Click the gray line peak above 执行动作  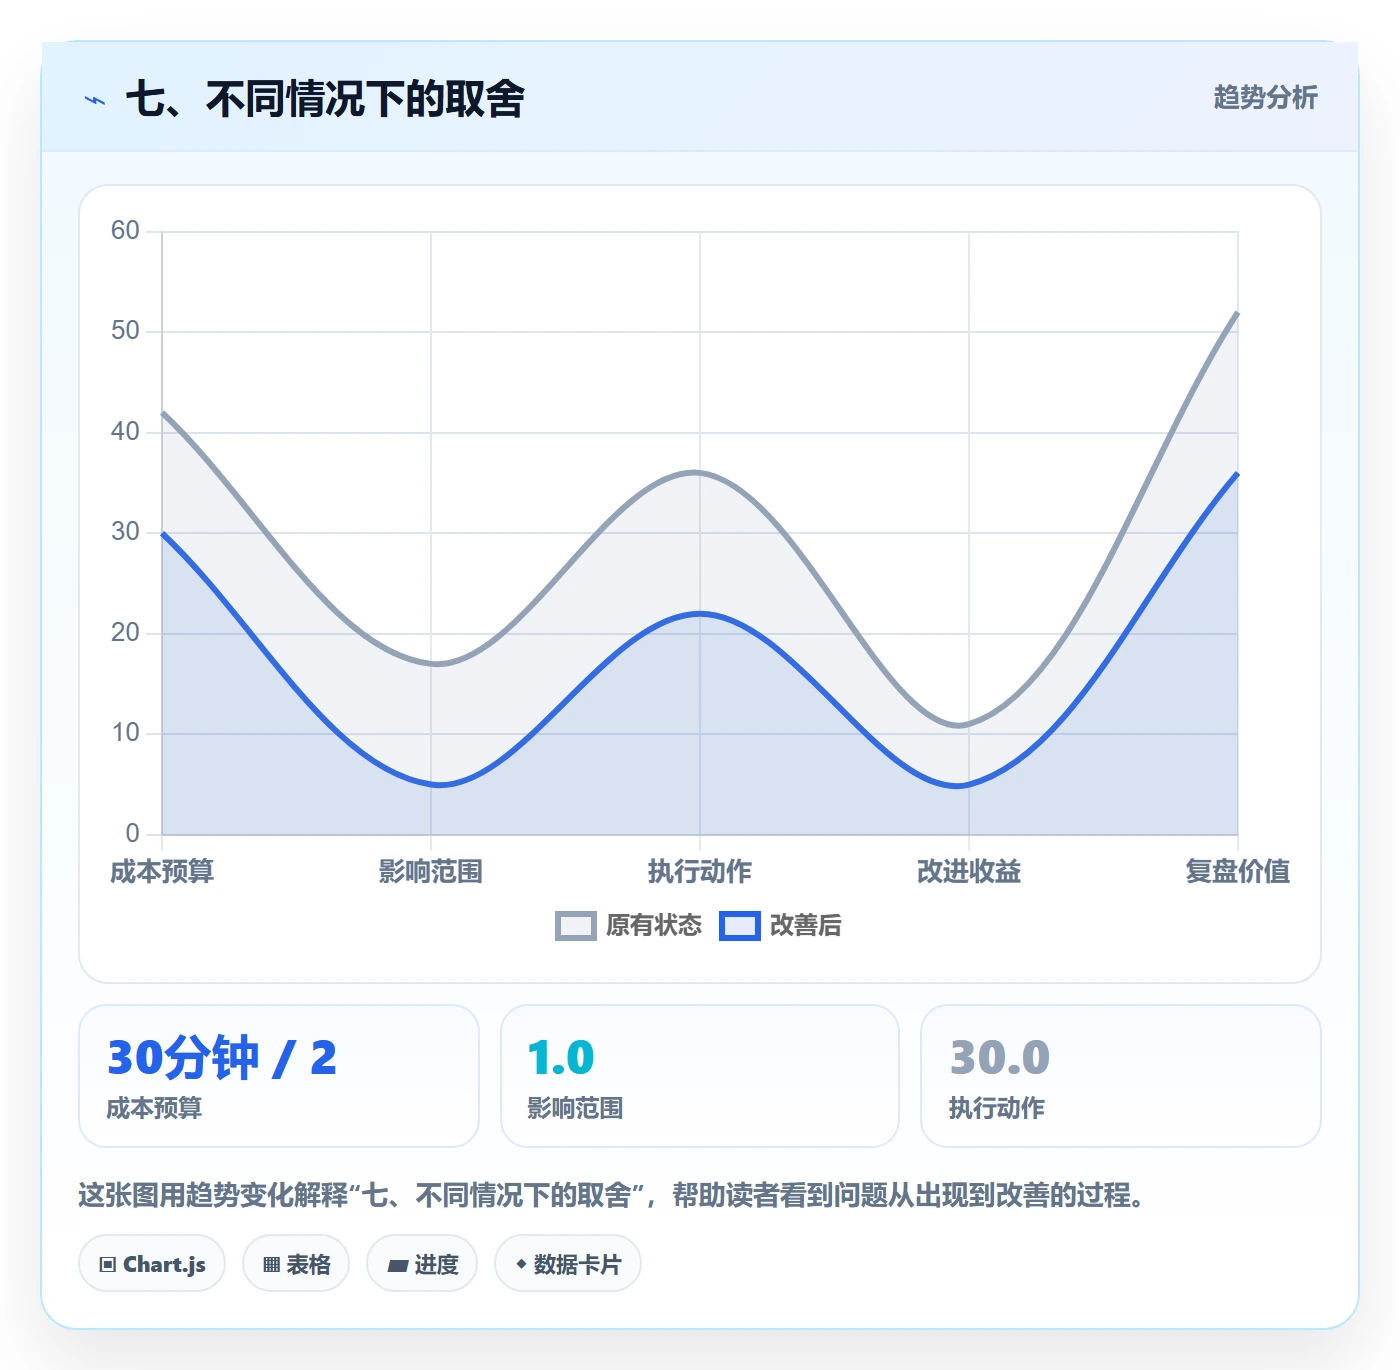coord(697,472)
